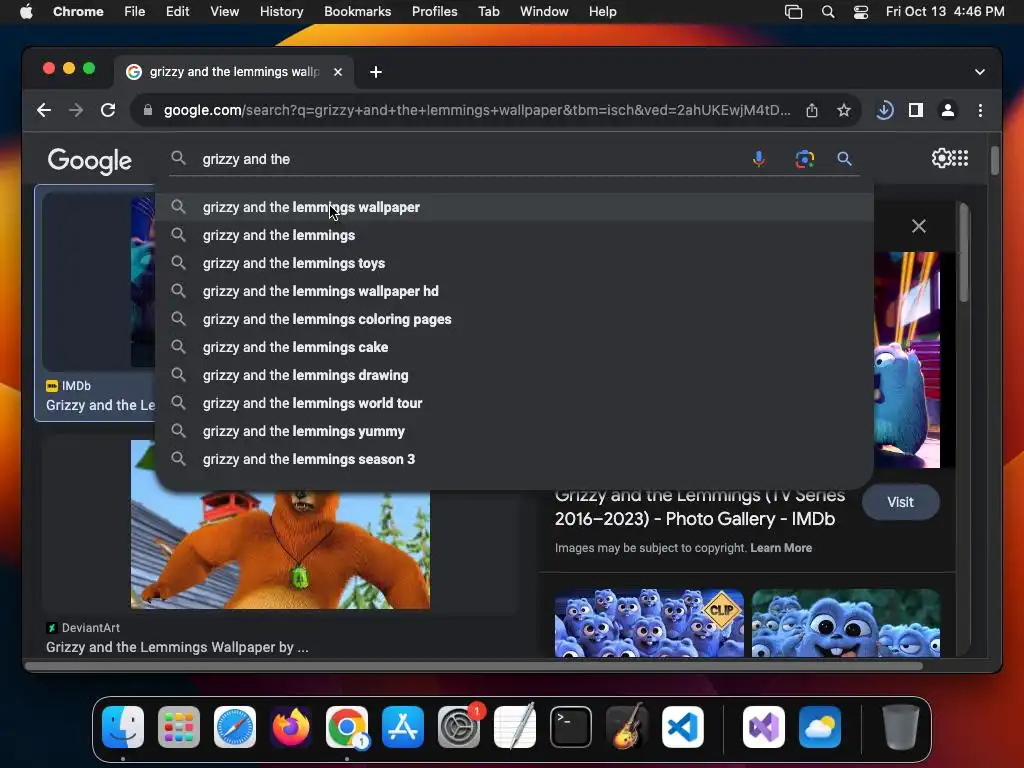This screenshot has height=768, width=1024.
Task: Open a new tab with plus button
Action: pyautogui.click(x=376, y=72)
